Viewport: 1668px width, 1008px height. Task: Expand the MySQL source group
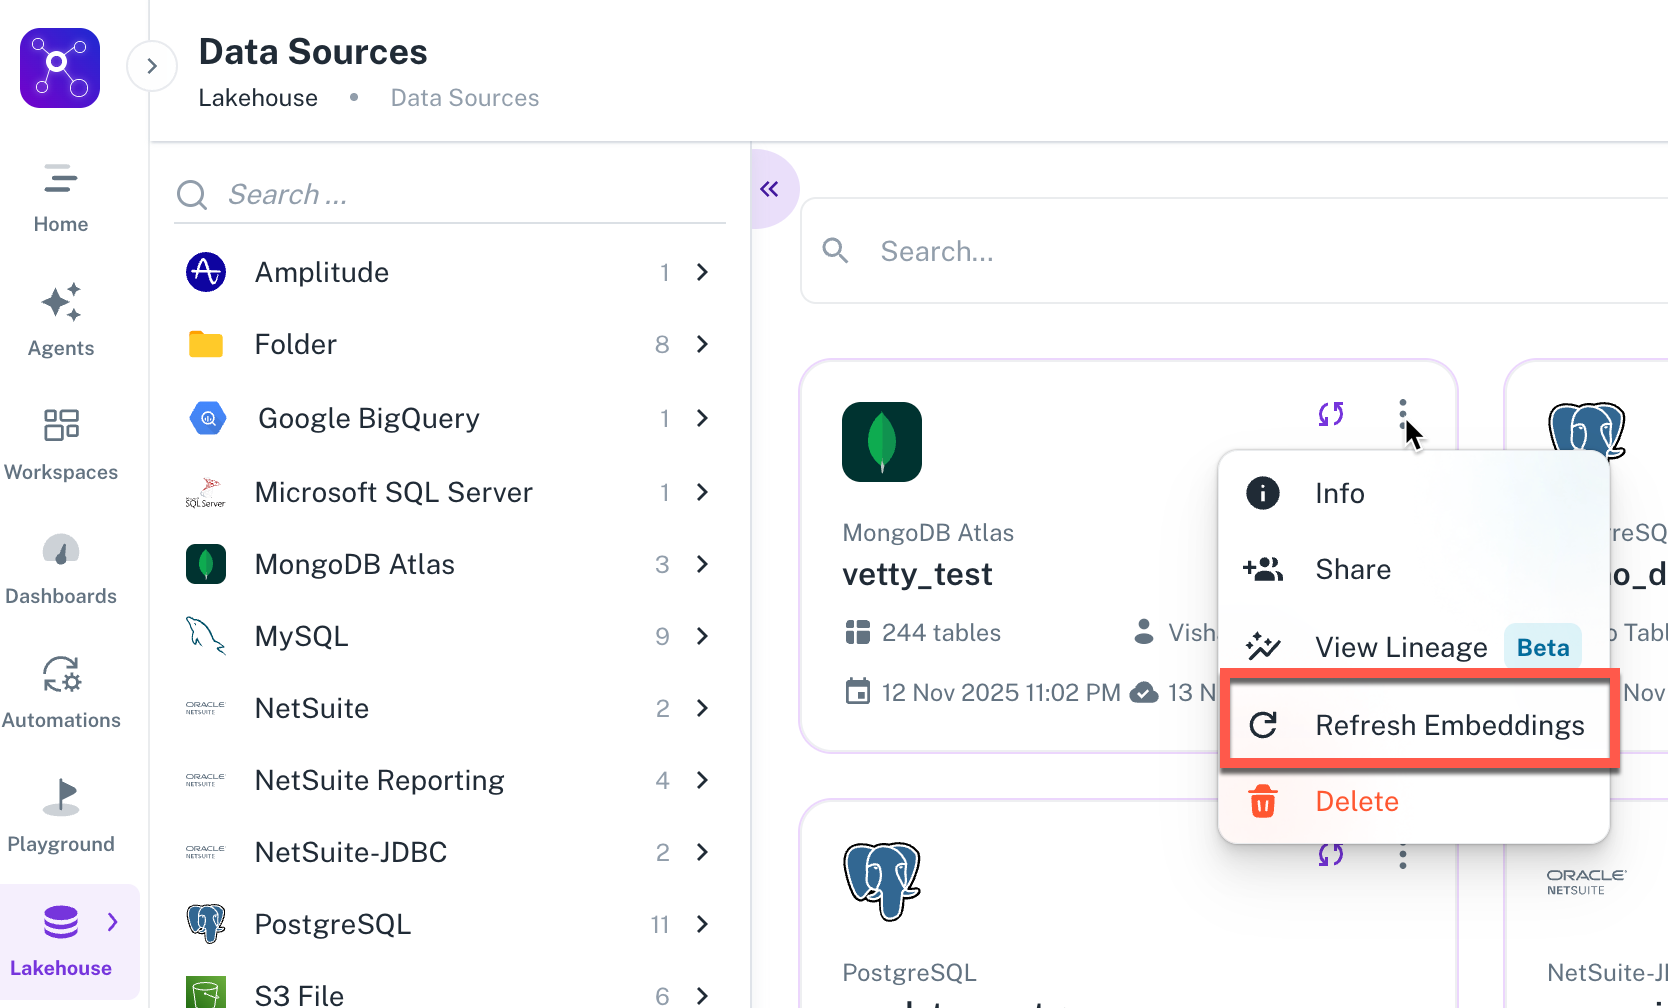(x=702, y=636)
